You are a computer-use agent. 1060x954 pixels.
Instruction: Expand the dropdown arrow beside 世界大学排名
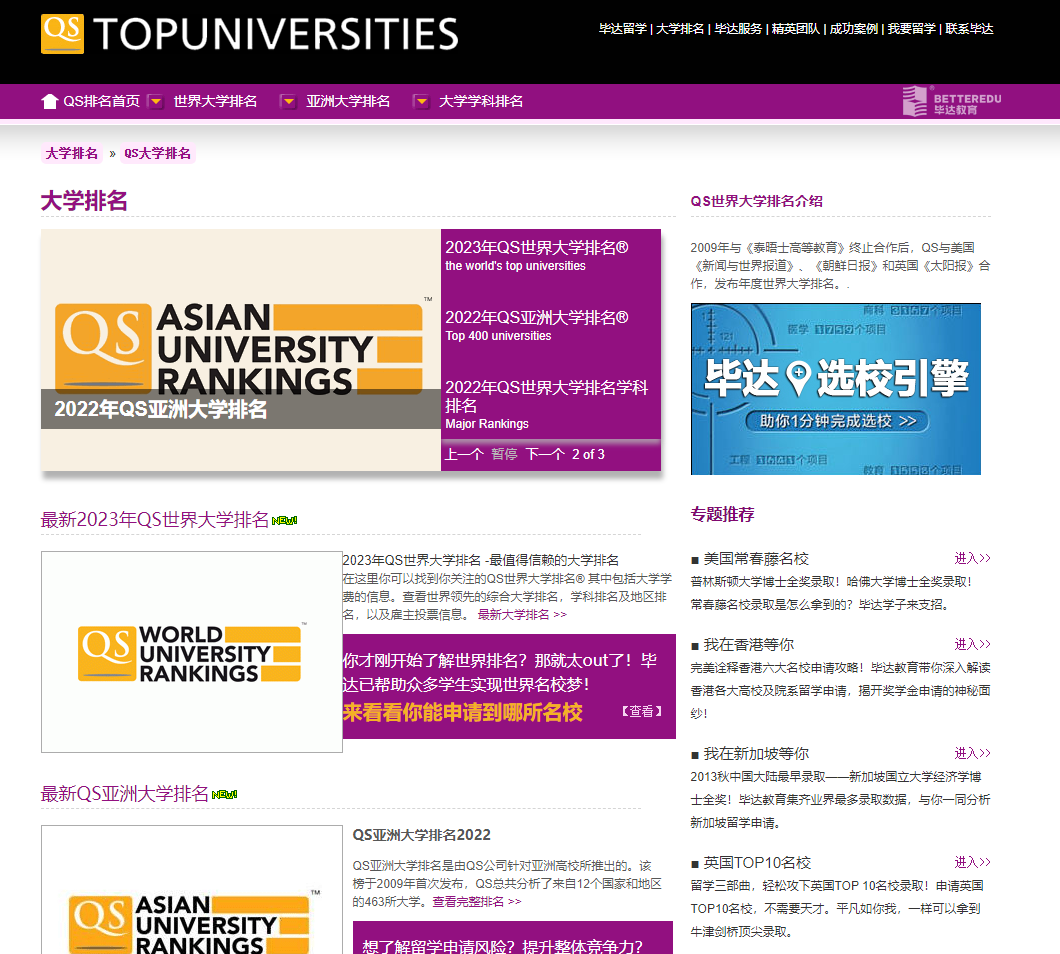(155, 100)
